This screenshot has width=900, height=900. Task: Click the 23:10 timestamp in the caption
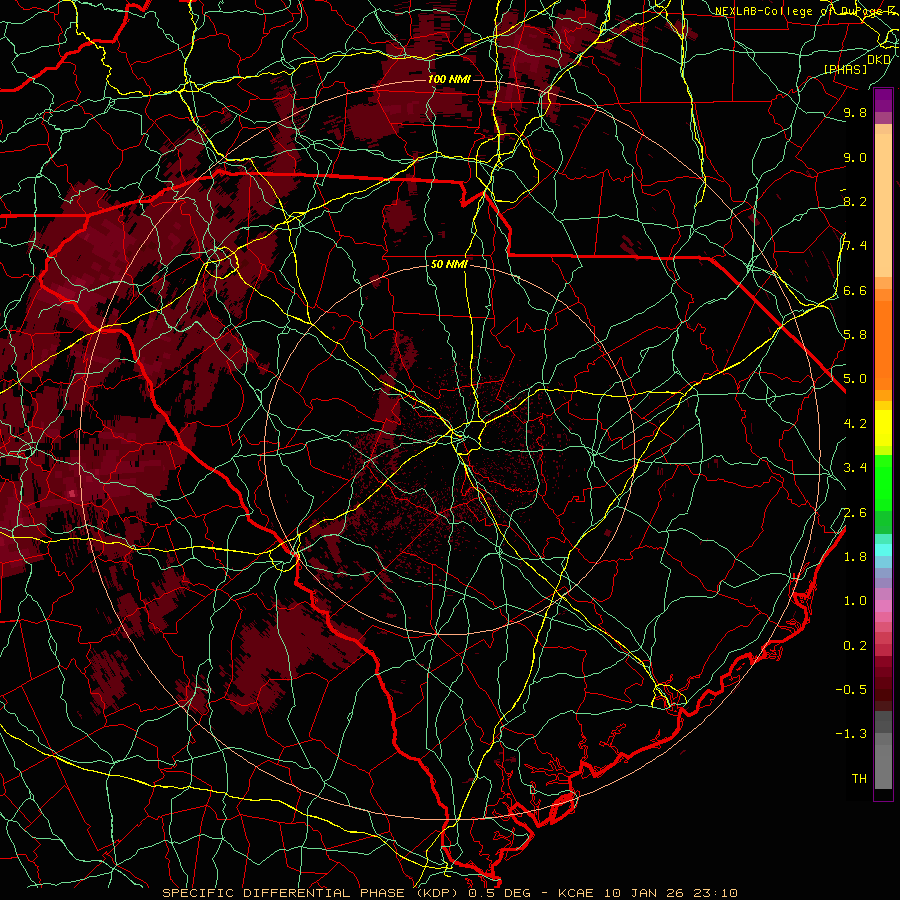pyautogui.click(x=716, y=893)
